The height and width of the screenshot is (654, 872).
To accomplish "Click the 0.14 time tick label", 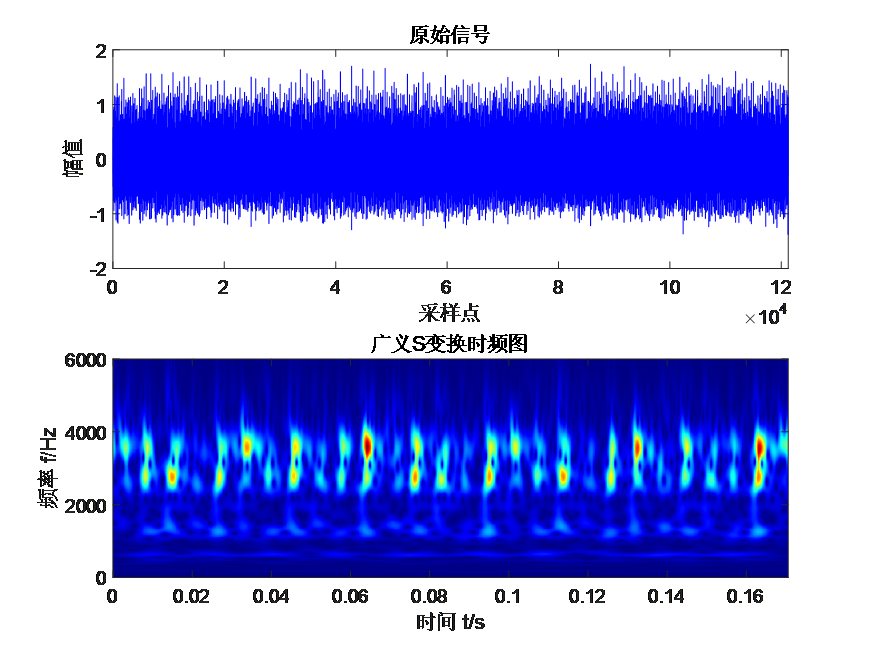I will click(666, 597).
